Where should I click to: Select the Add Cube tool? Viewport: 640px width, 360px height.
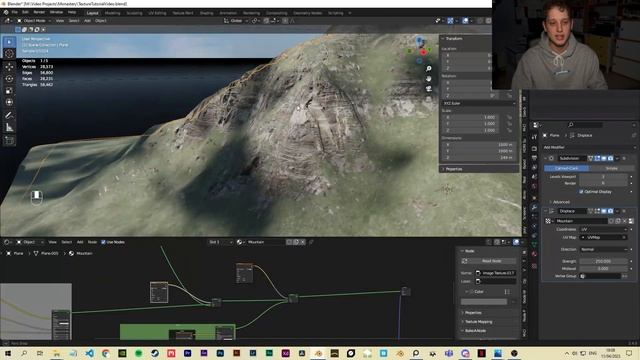[x=9, y=141]
